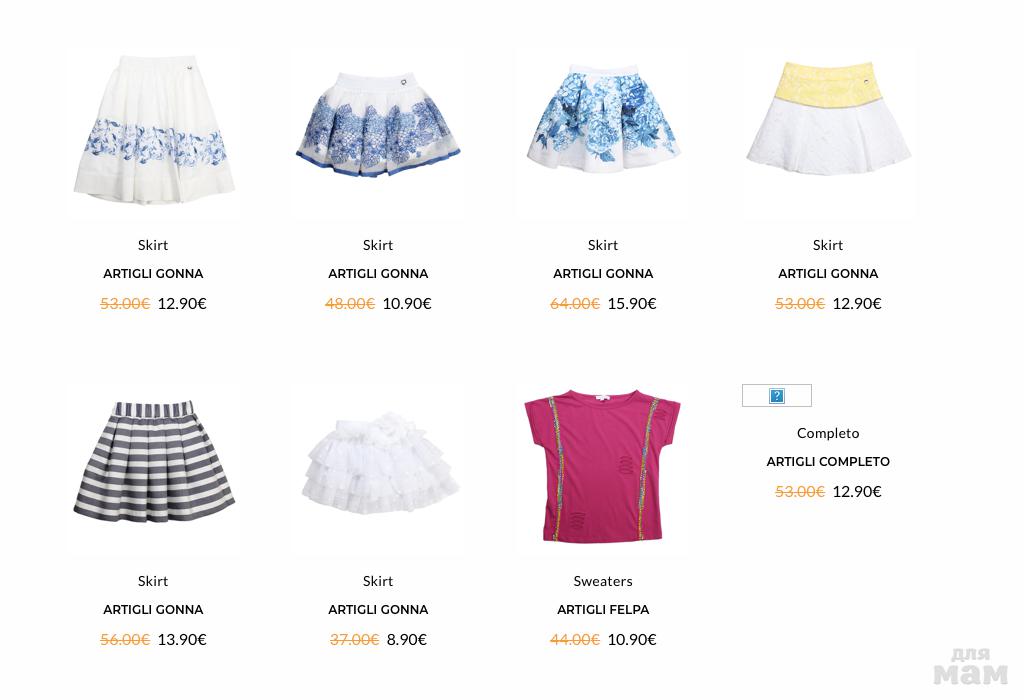The height and width of the screenshot is (700, 1024).
Task: Click ARTIGLI GONNA title above 8.90€ price
Action: (378, 610)
